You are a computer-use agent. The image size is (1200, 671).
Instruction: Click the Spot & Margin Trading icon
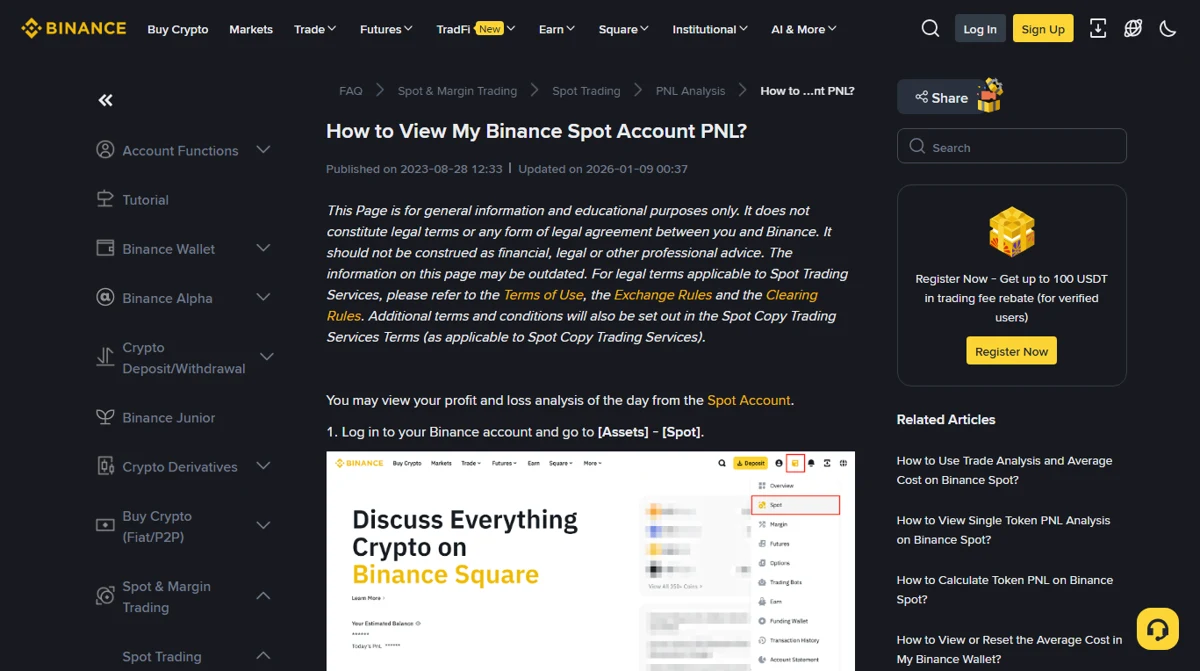(x=105, y=596)
